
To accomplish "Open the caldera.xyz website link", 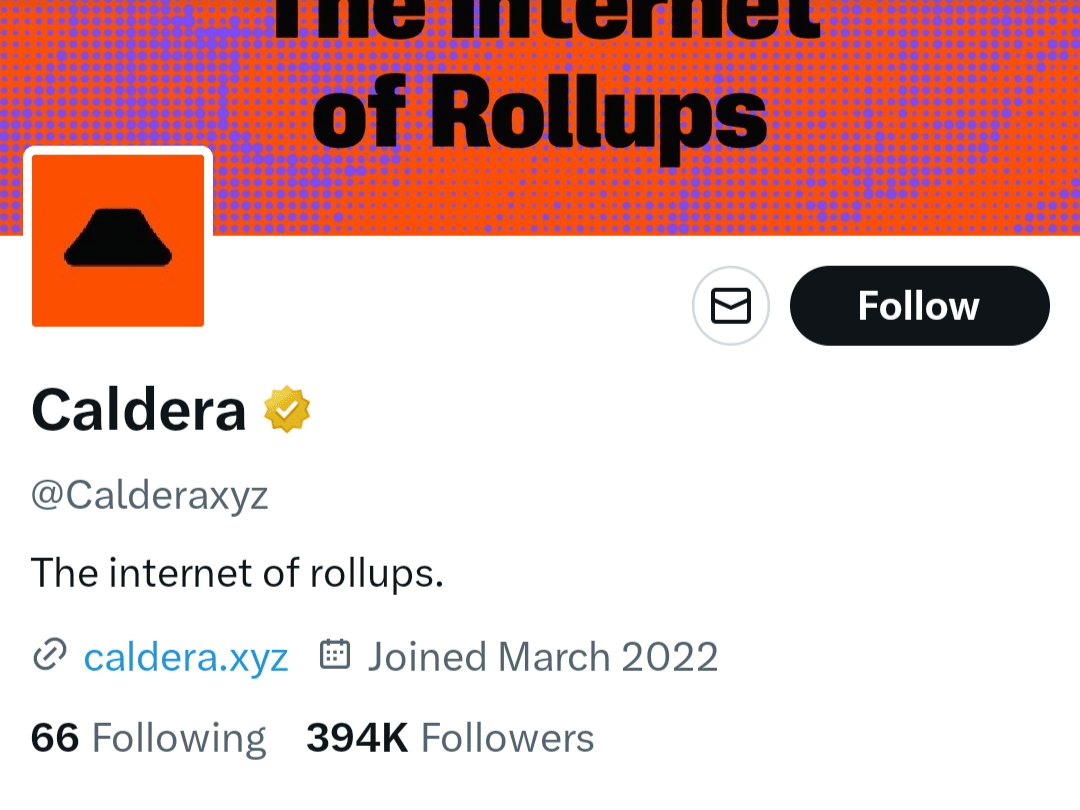I will [x=185, y=657].
